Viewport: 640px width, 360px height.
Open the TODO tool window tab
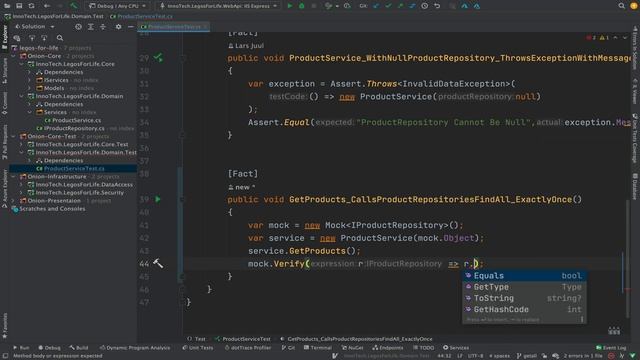pos(423,348)
